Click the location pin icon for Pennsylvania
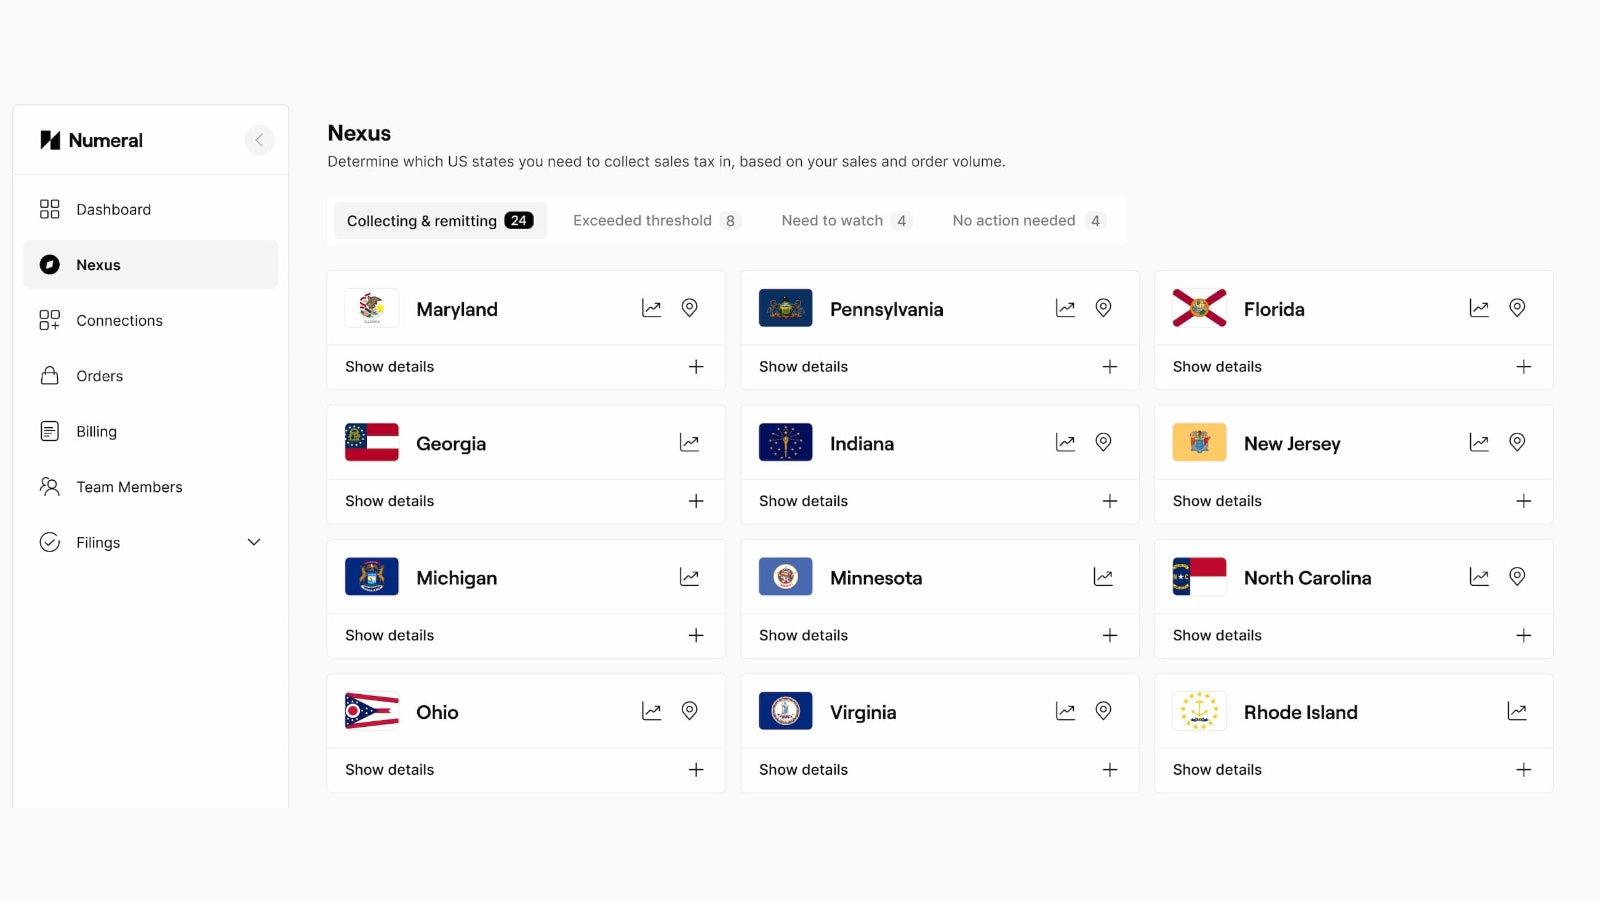 tap(1103, 308)
